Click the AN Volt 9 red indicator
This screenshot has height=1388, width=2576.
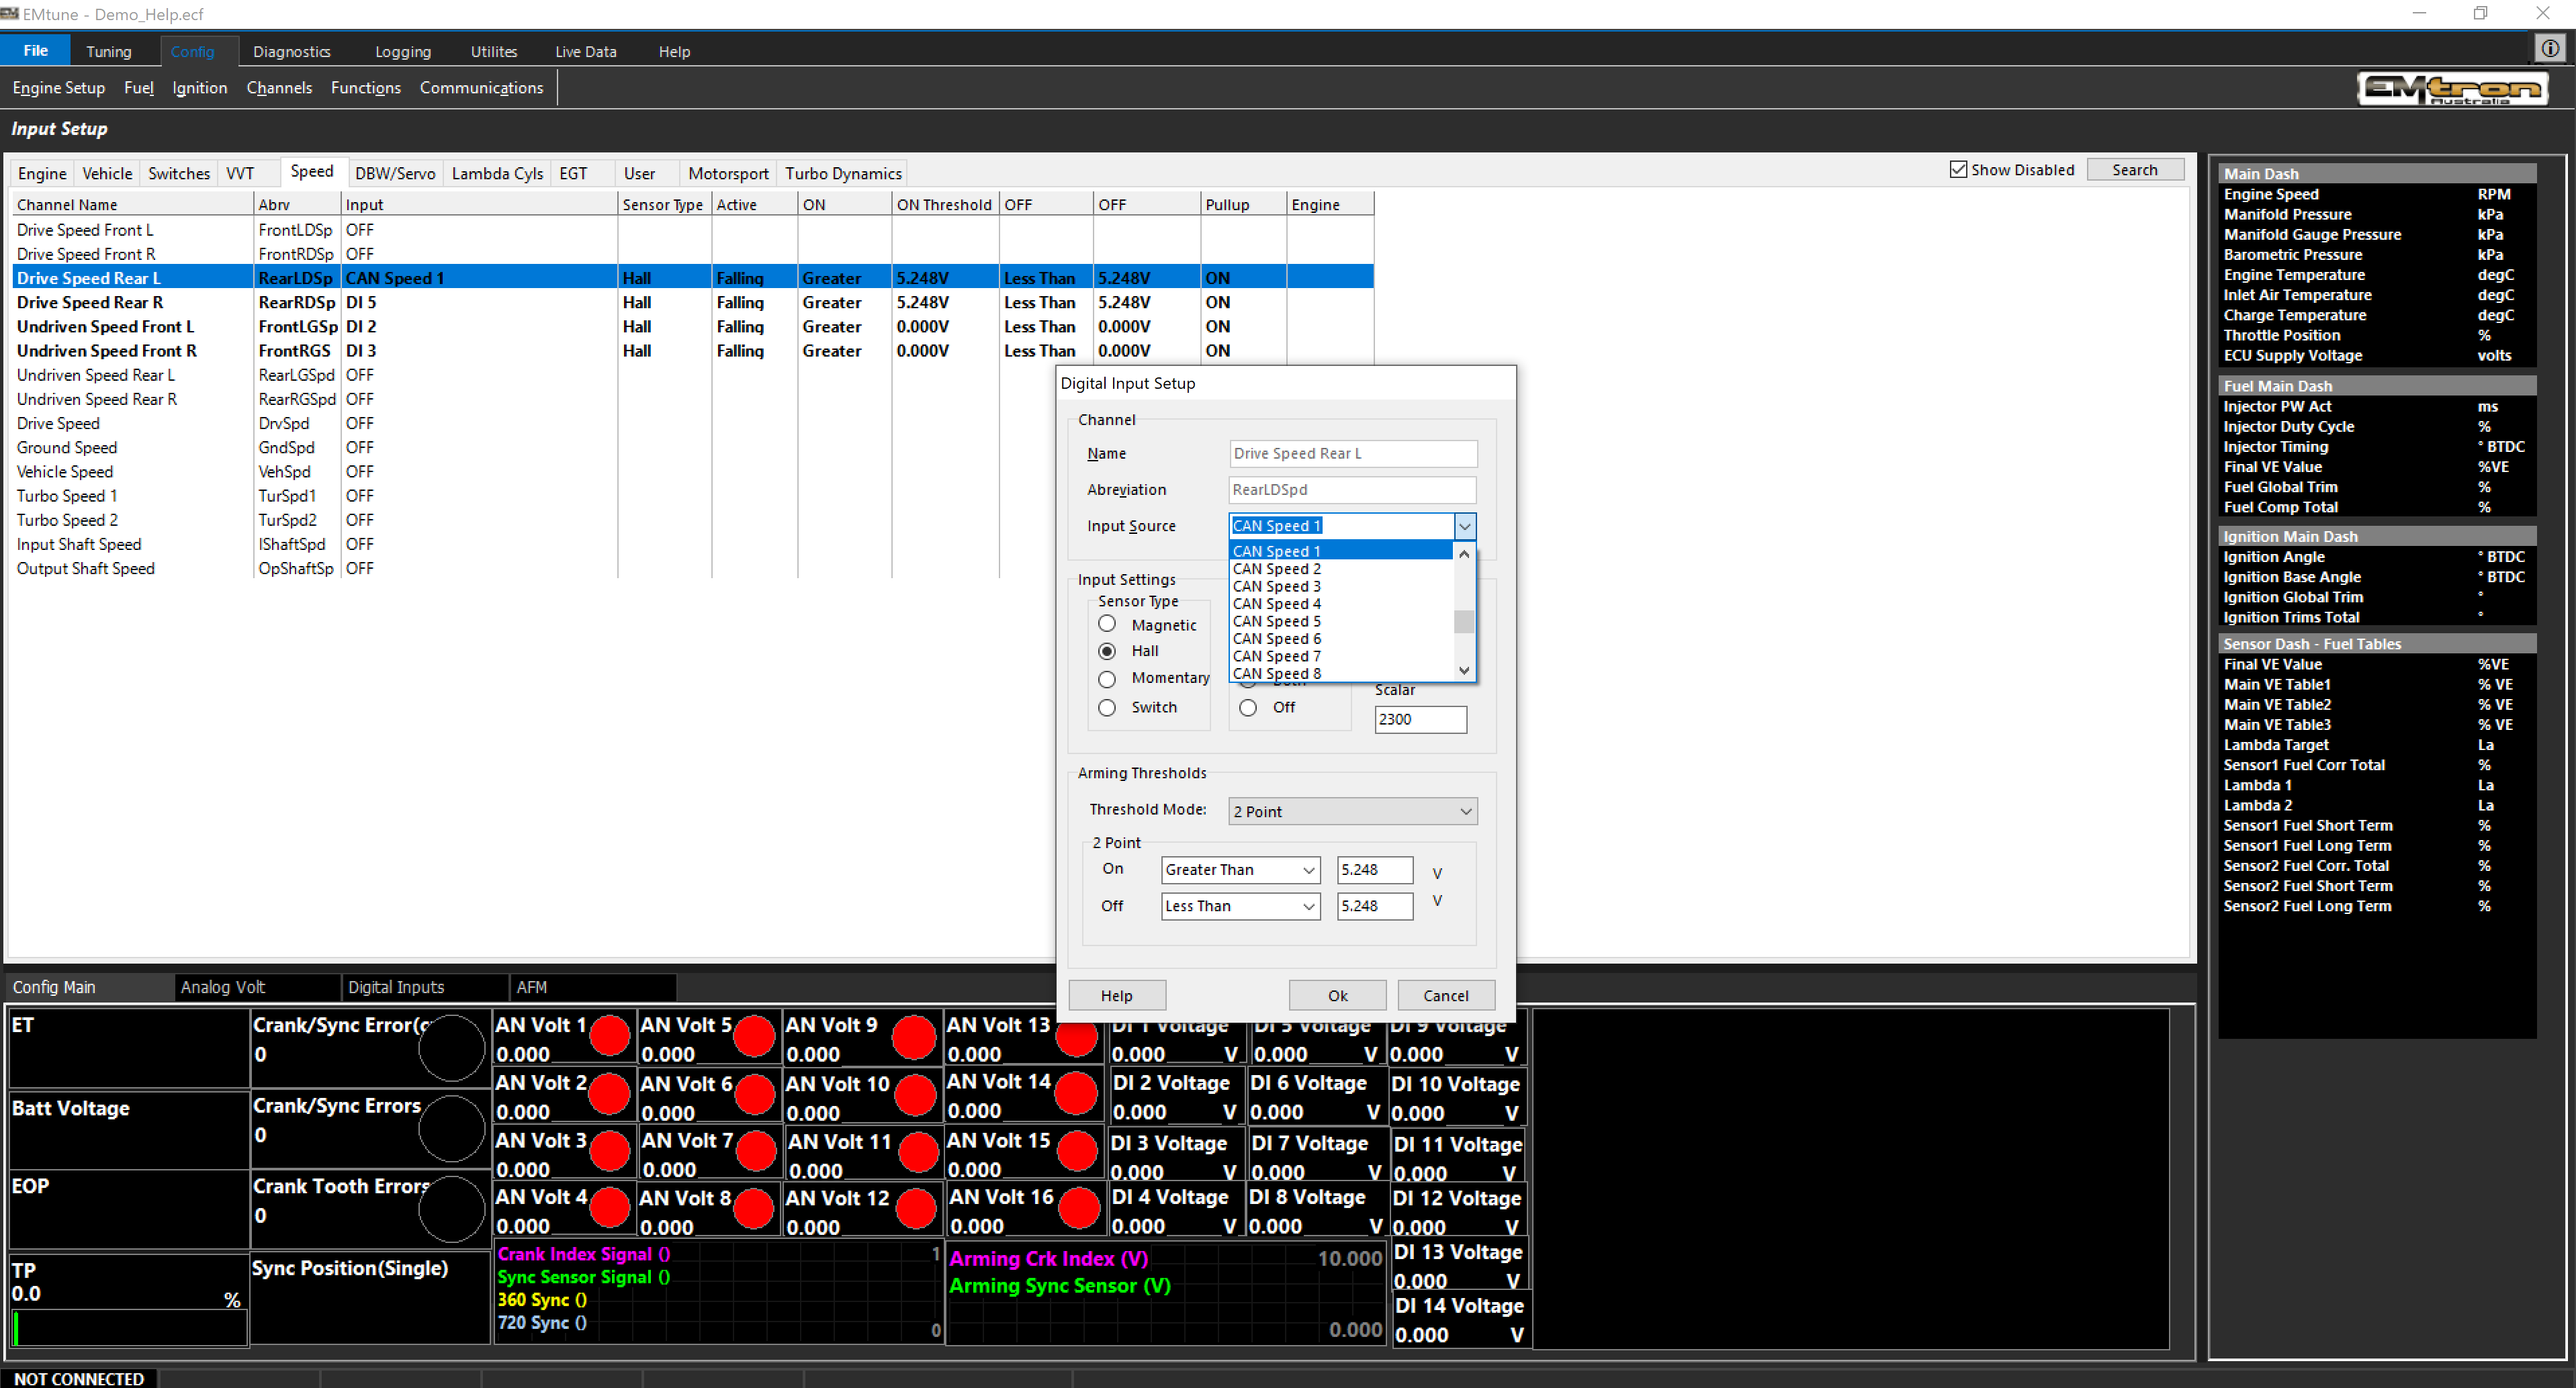pos(913,1037)
